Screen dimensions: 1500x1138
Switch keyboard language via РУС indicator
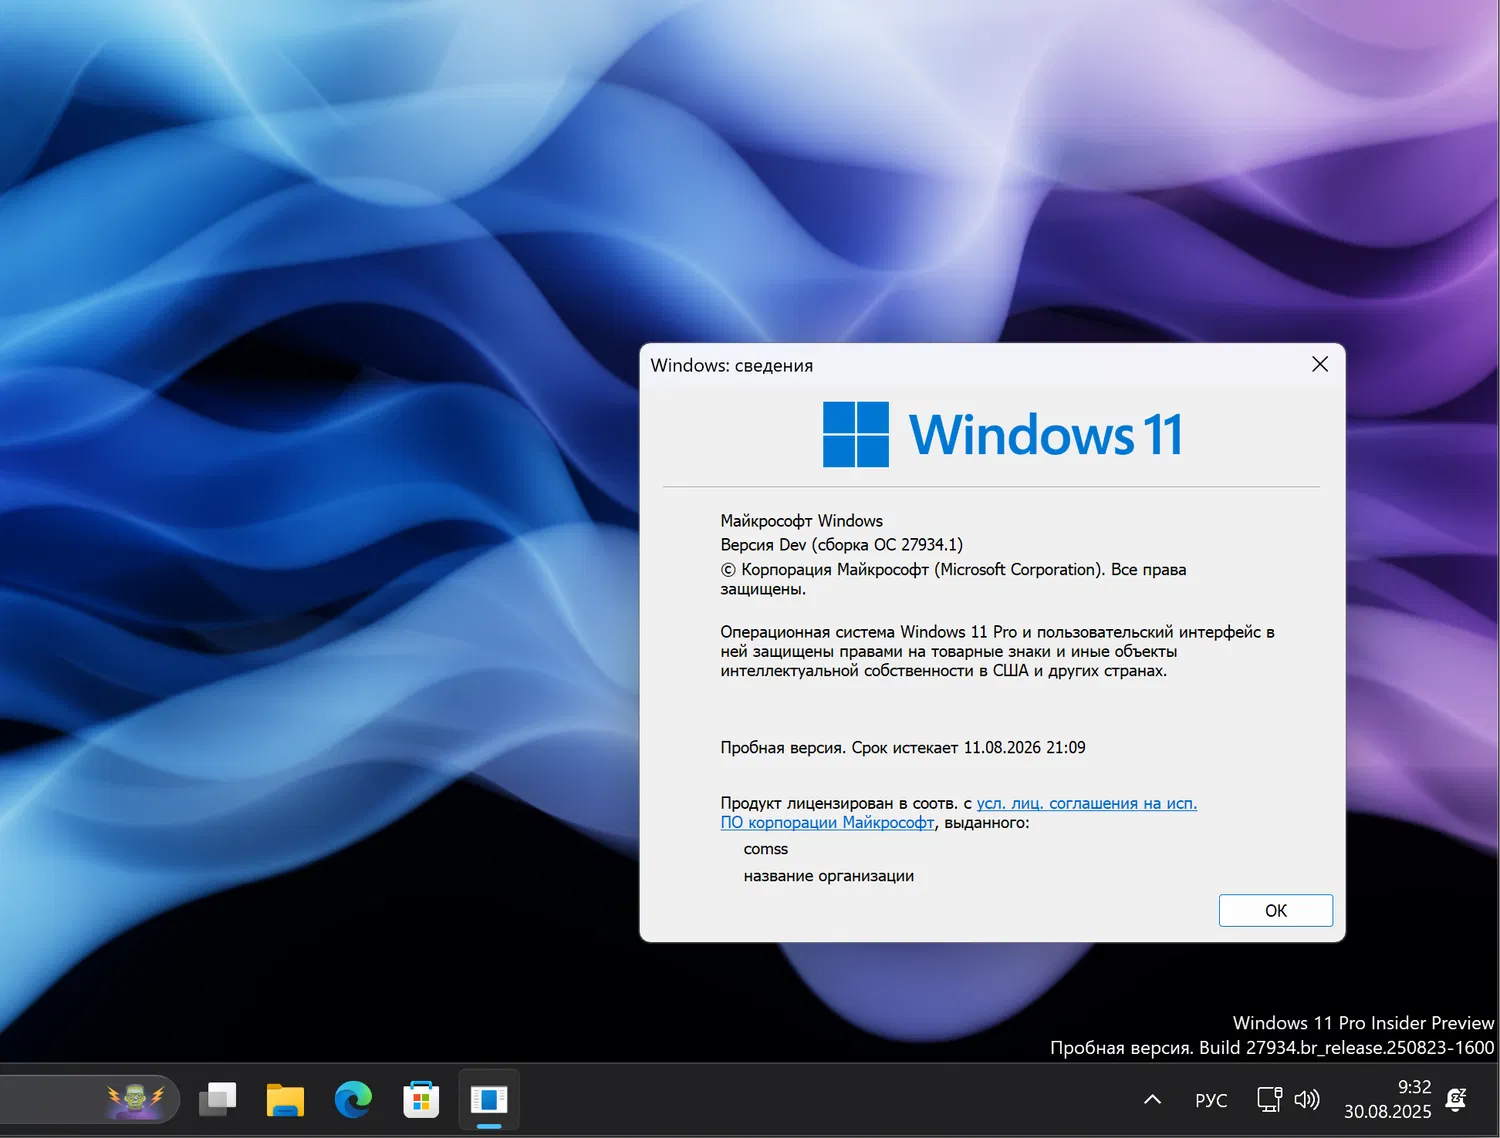pyautogui.click(x=1210, y=1099)
